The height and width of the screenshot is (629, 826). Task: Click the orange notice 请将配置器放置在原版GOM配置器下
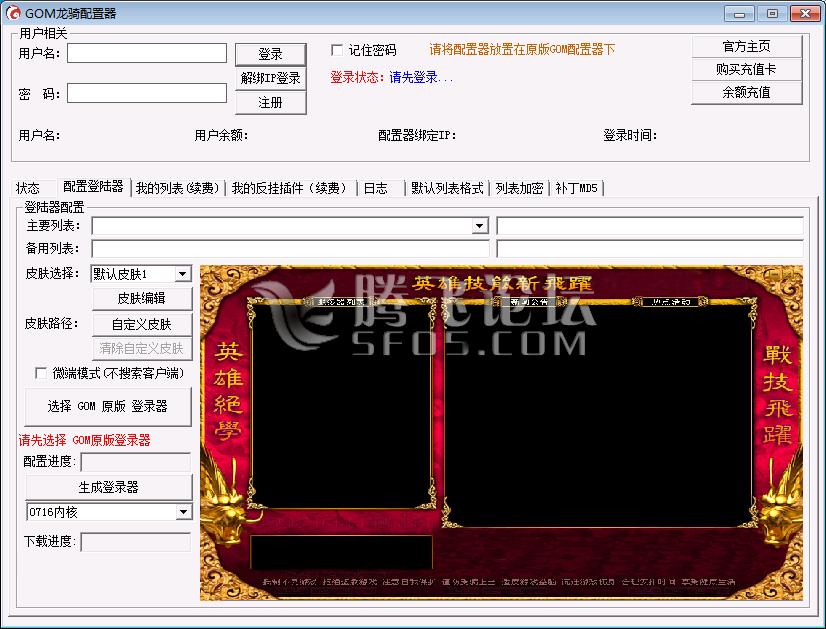pyautogui.click(x=522, y=50)
